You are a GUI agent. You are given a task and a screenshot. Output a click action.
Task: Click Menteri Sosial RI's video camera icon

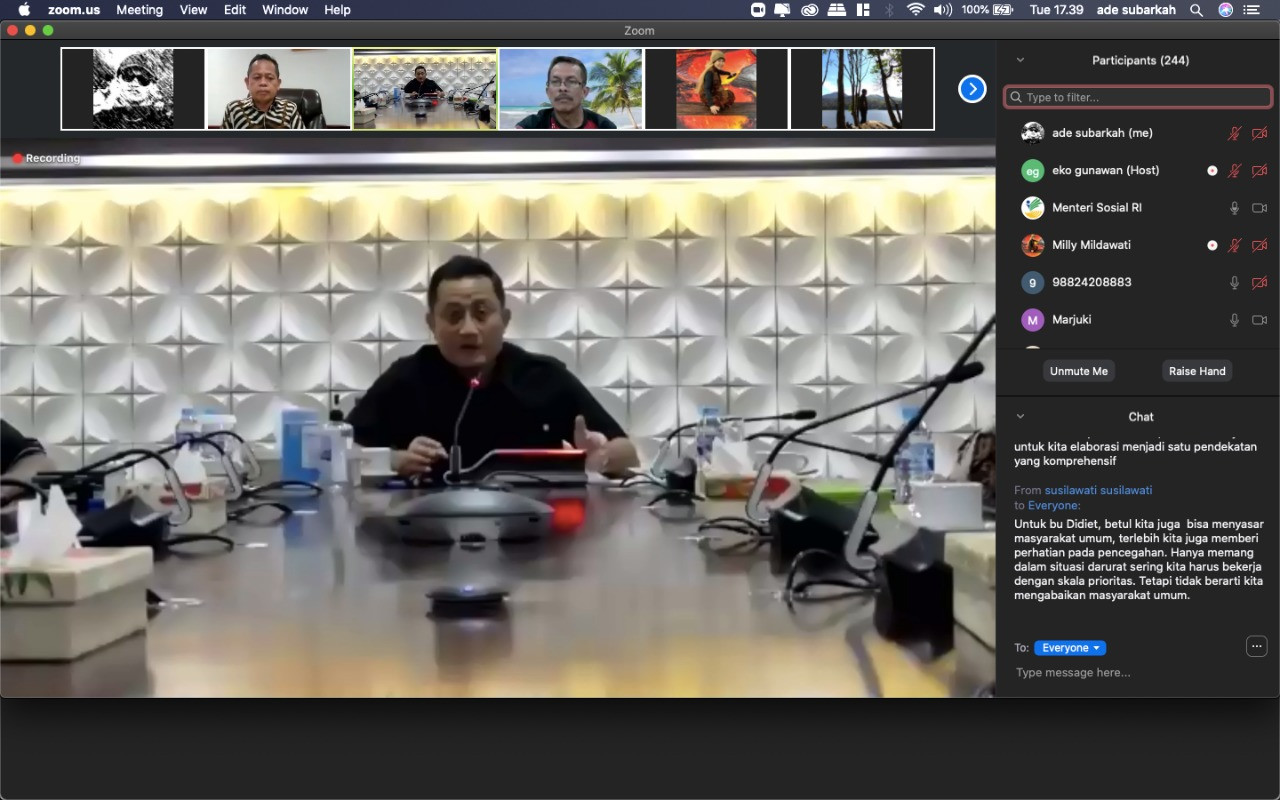click(1260, 208)
